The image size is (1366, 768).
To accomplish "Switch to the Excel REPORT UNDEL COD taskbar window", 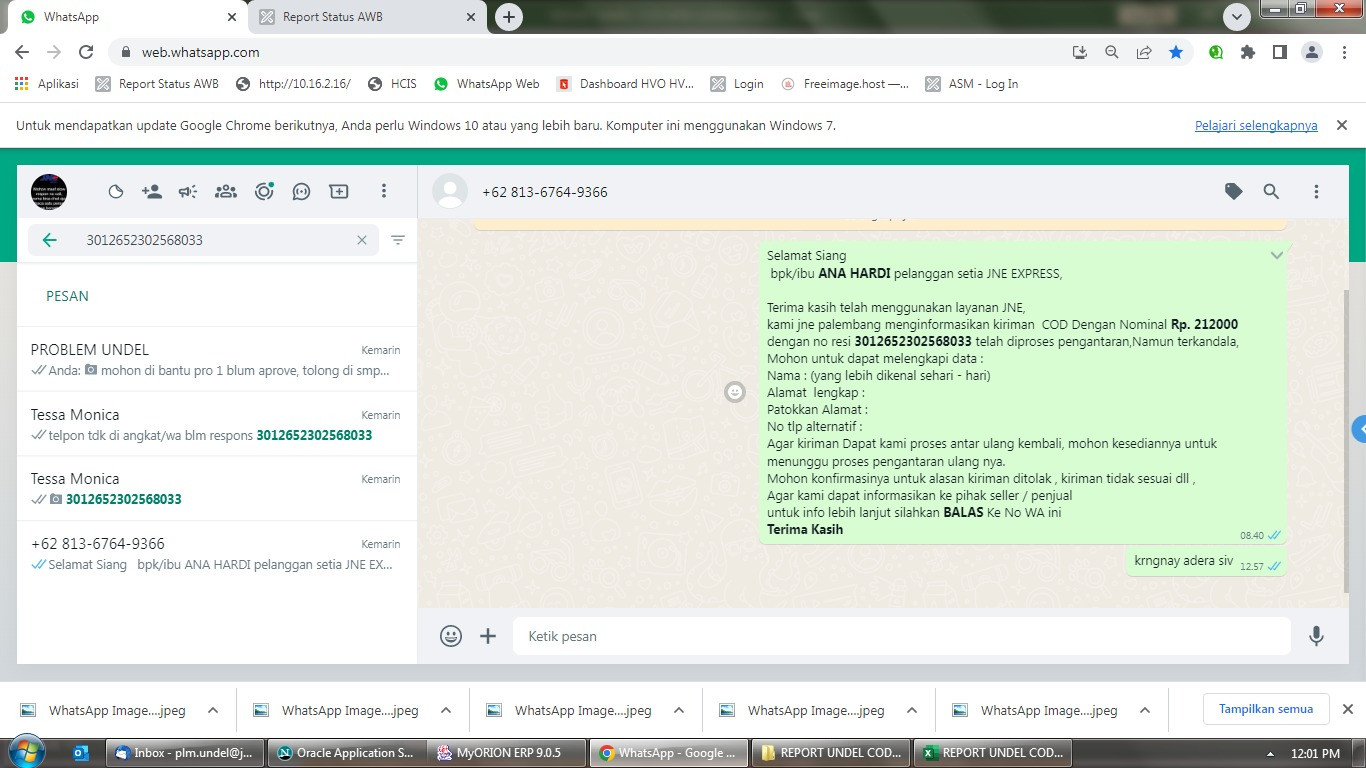I will point(992,753).
